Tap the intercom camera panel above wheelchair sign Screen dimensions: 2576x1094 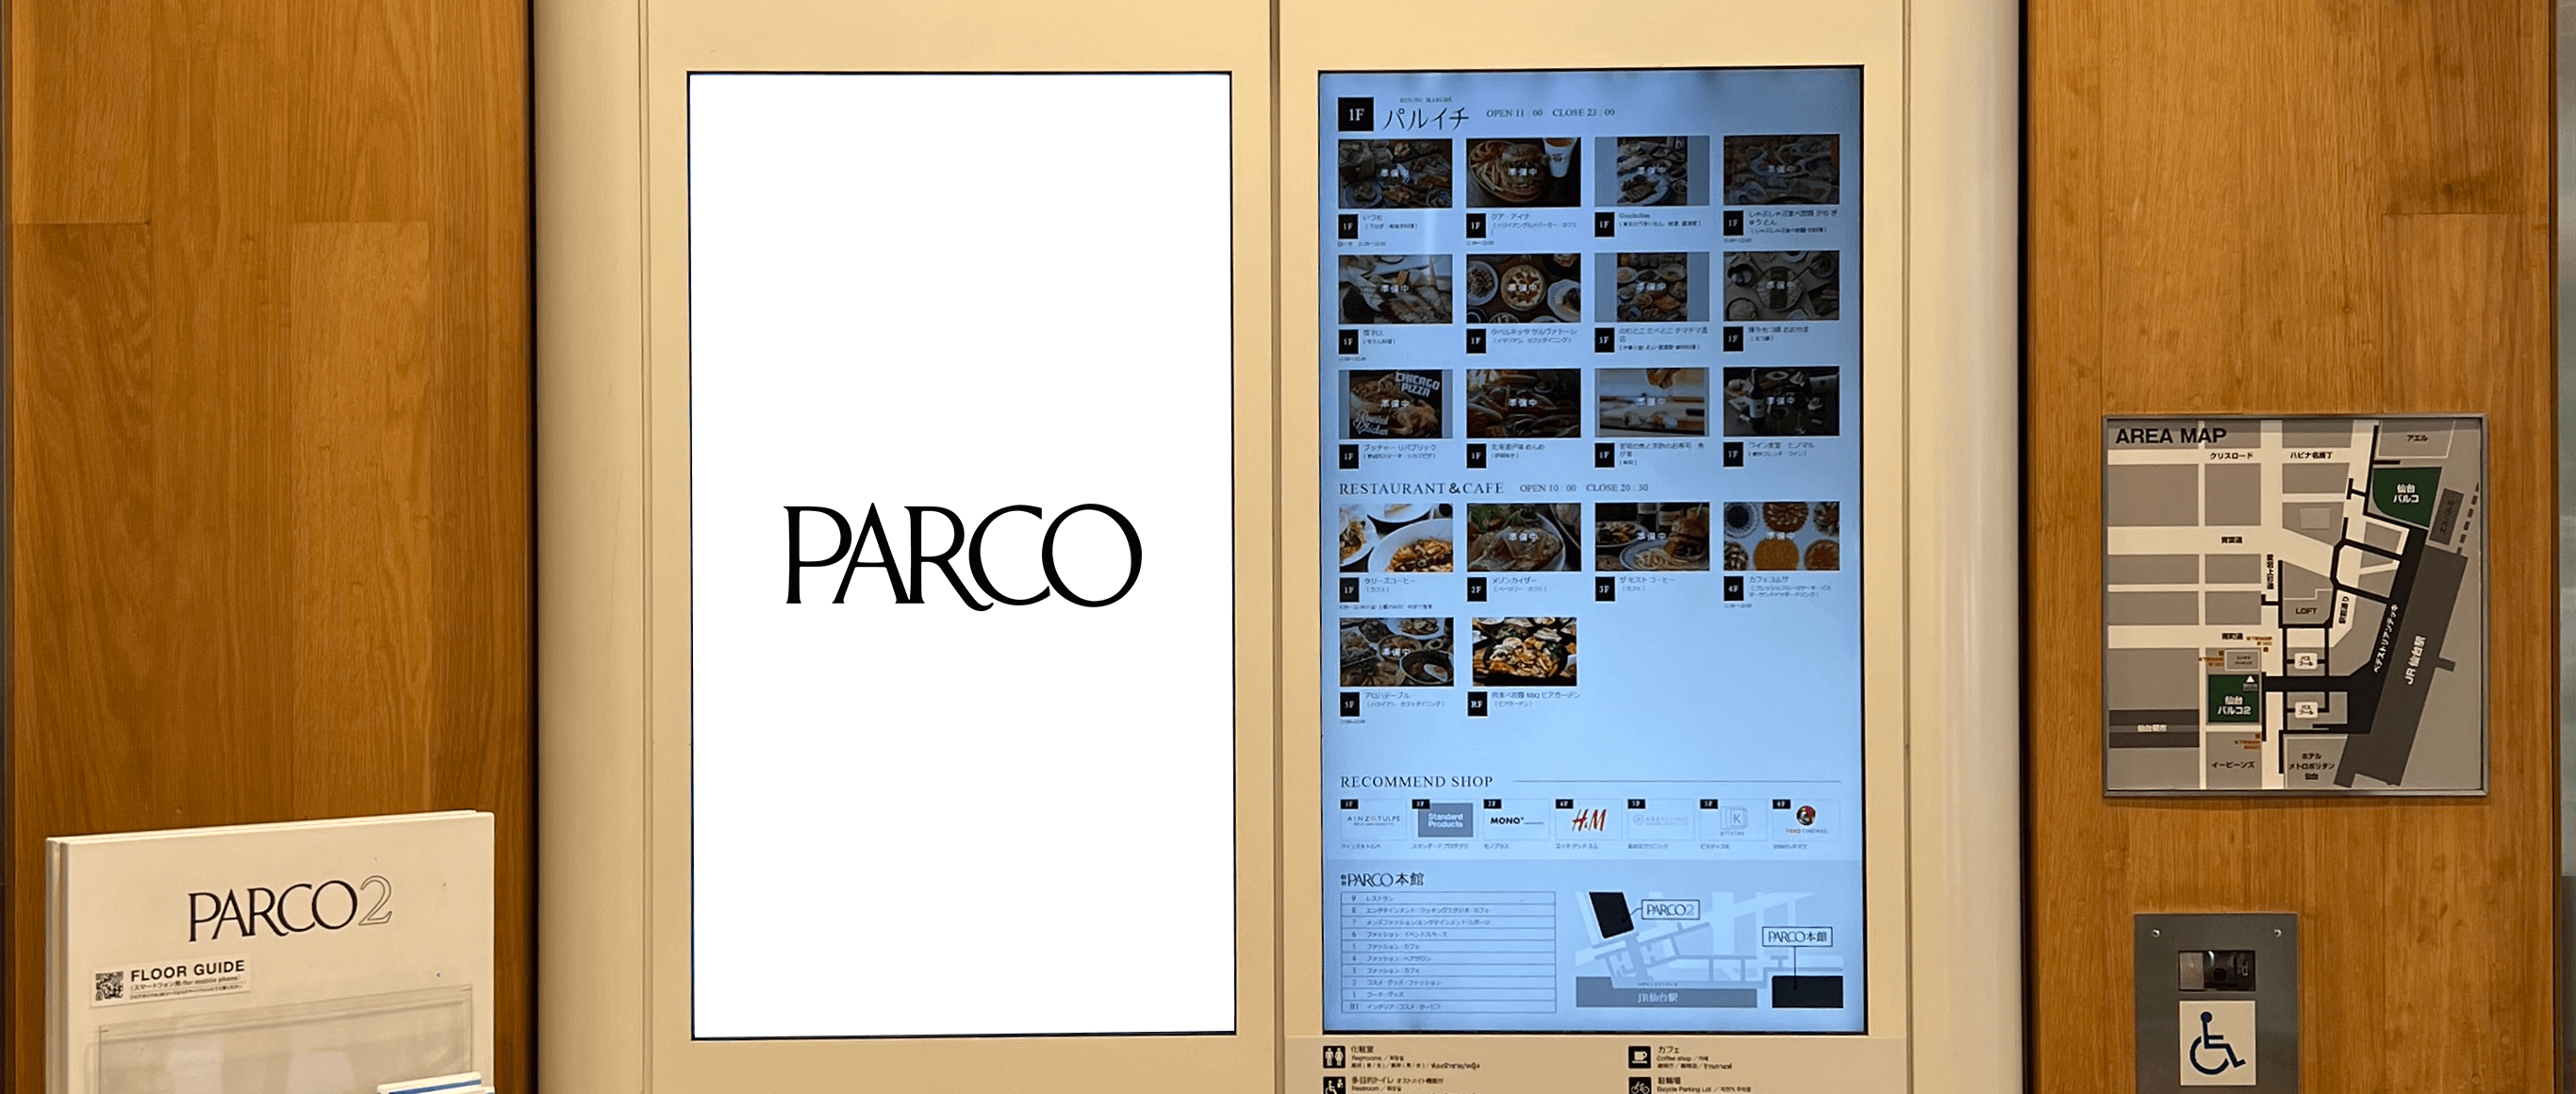pyautogui.click(x=2217, y=969)
